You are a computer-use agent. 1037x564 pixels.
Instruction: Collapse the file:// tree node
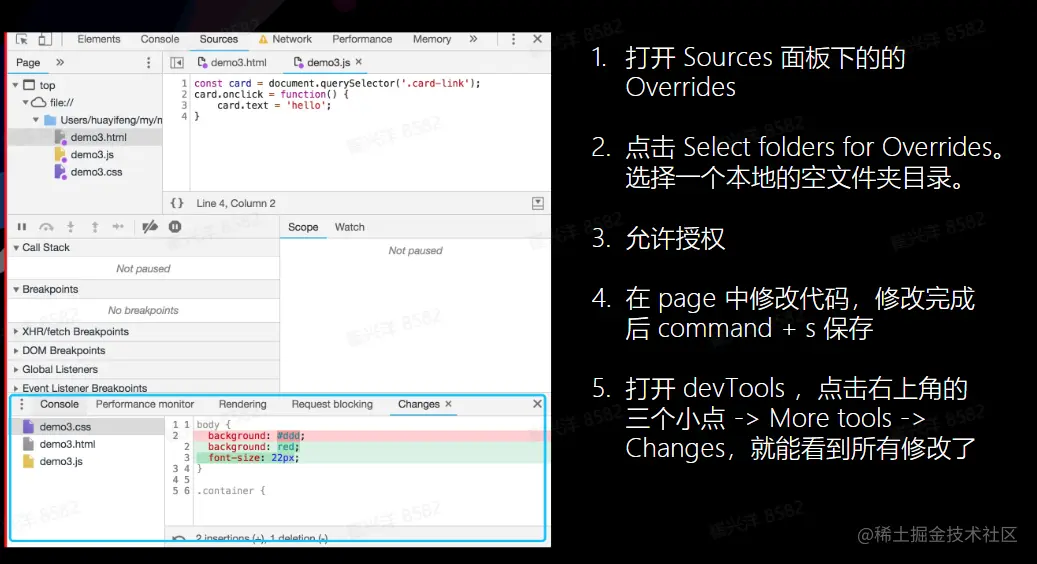tap(24, 102)
